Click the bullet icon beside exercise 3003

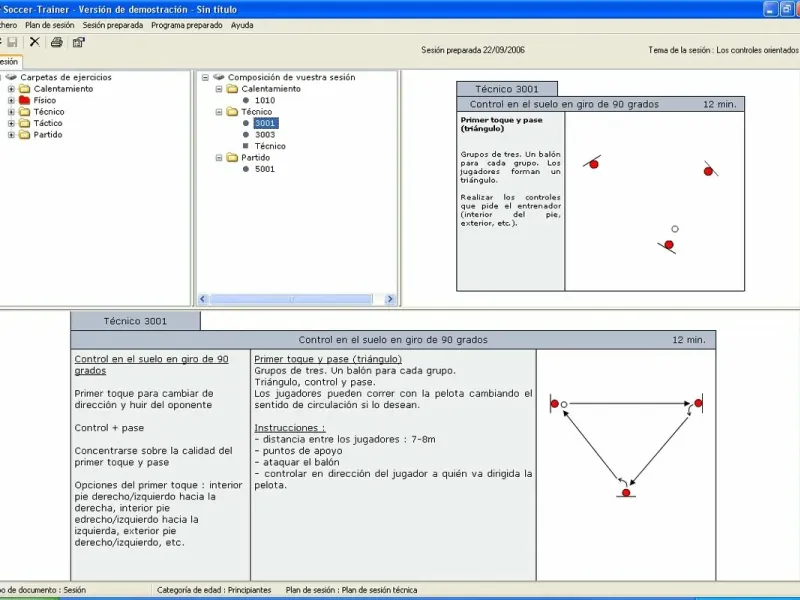point(246,135)
